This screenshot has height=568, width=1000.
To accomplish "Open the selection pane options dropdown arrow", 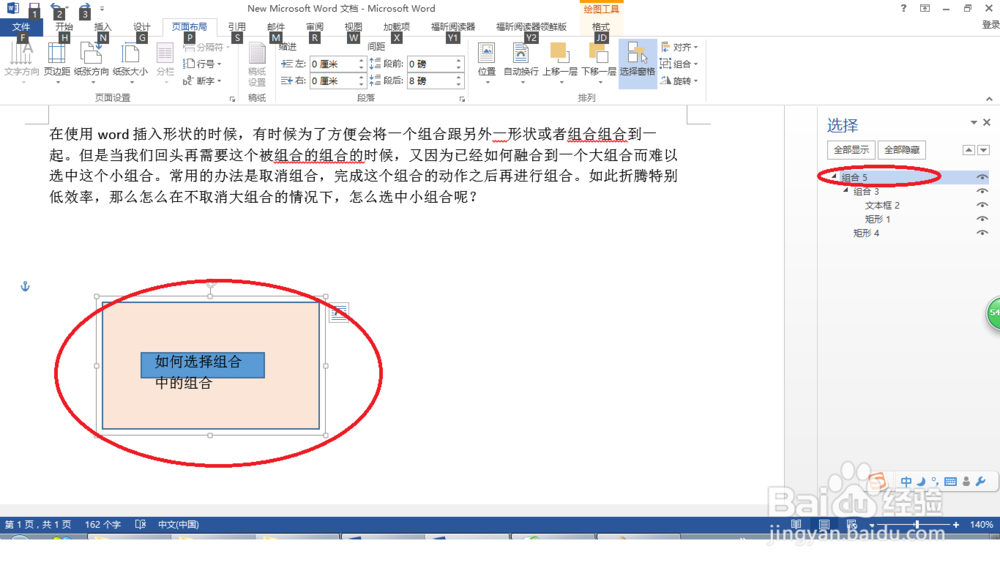I will coord(974,122).
